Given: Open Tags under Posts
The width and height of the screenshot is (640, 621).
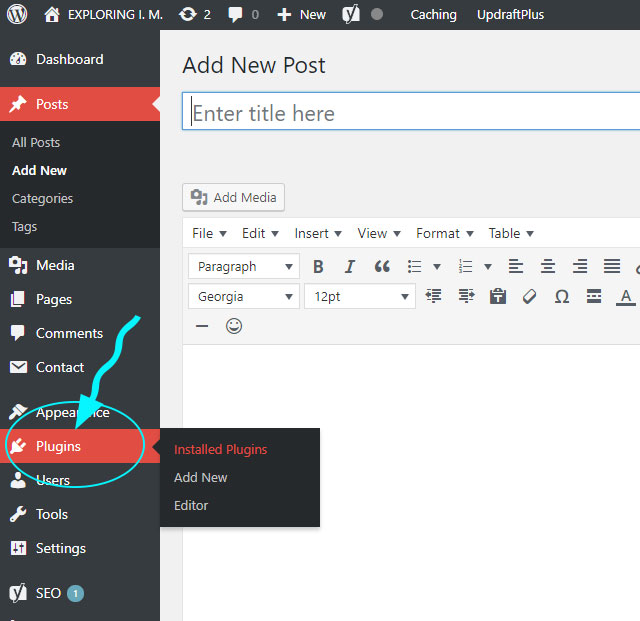Looking at the screenshot, I should (24, 227).
